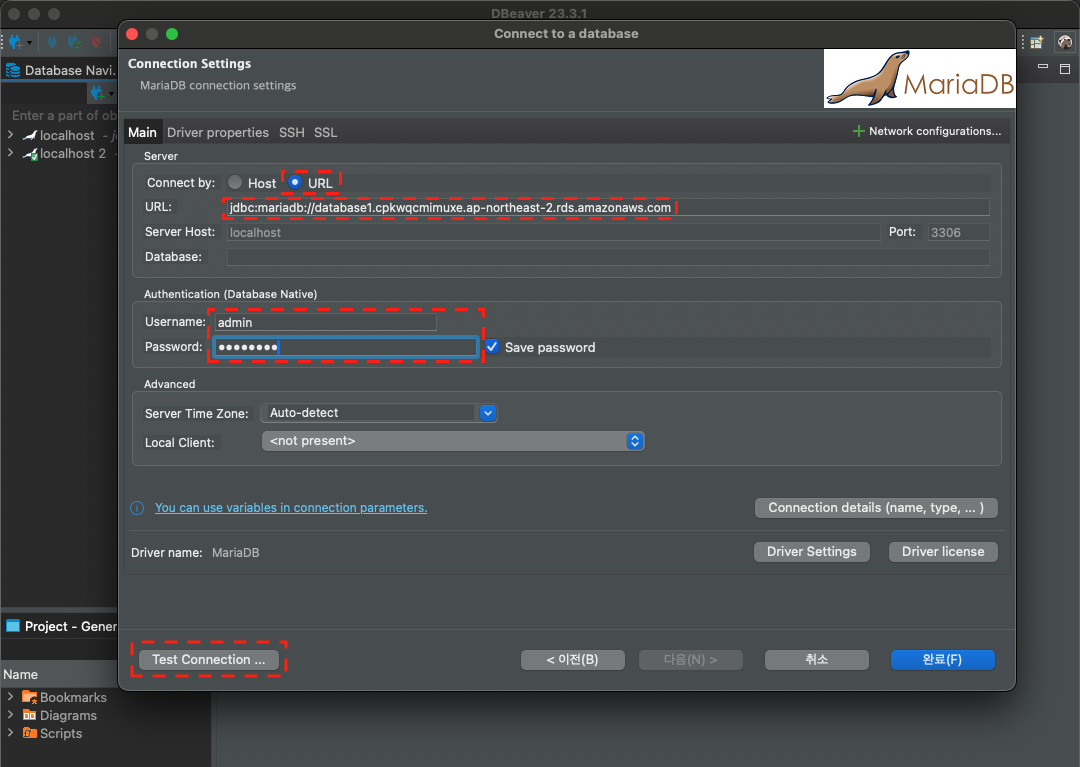Click the Database Navigator stacked-database icon

point(13,70)
